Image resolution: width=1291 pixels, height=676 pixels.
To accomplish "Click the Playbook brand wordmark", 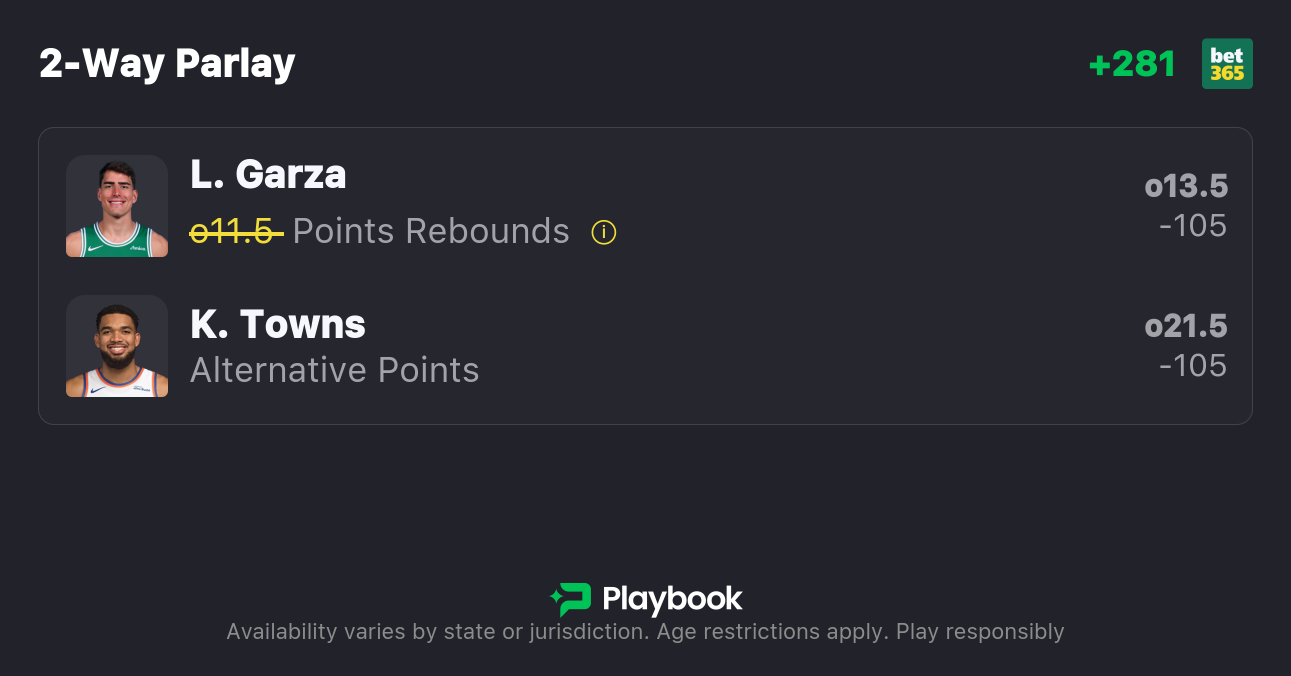I will (x=672, y=599).
